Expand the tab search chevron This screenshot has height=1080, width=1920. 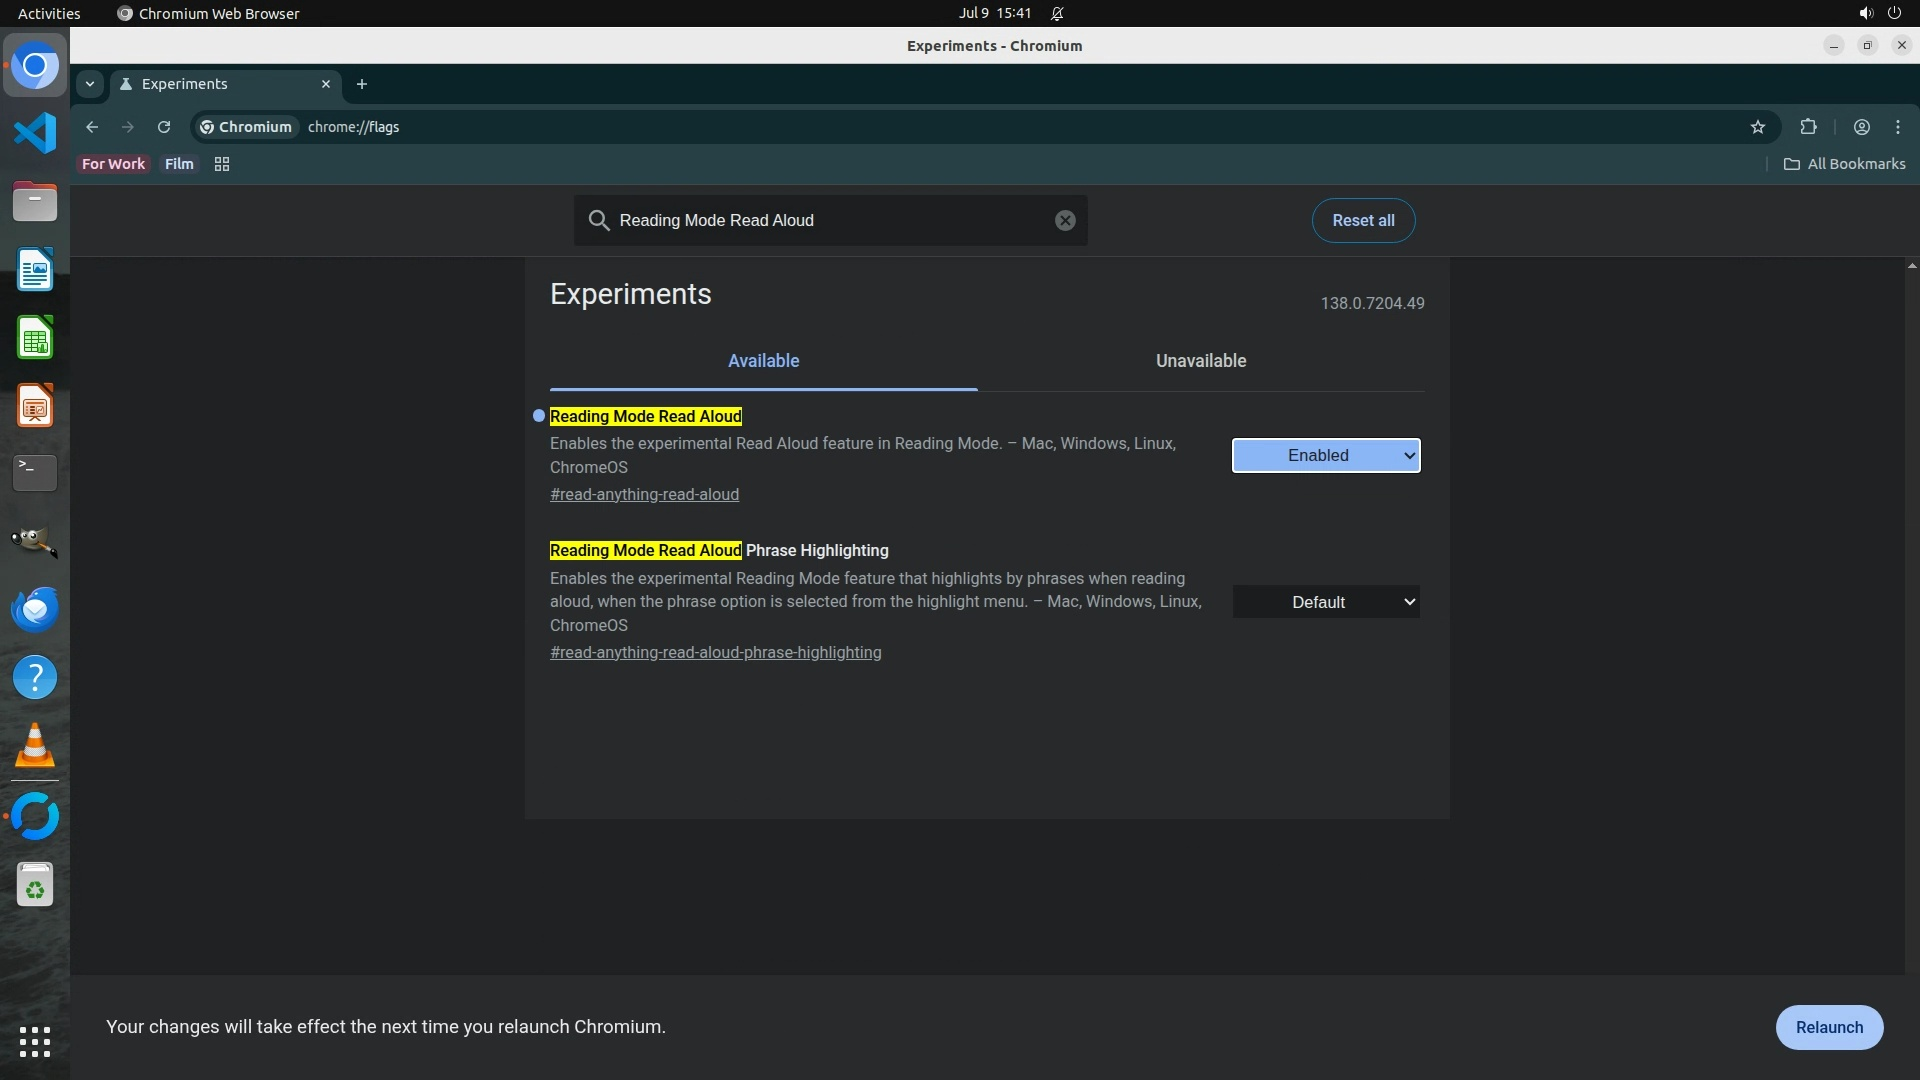tap(90, 84)
